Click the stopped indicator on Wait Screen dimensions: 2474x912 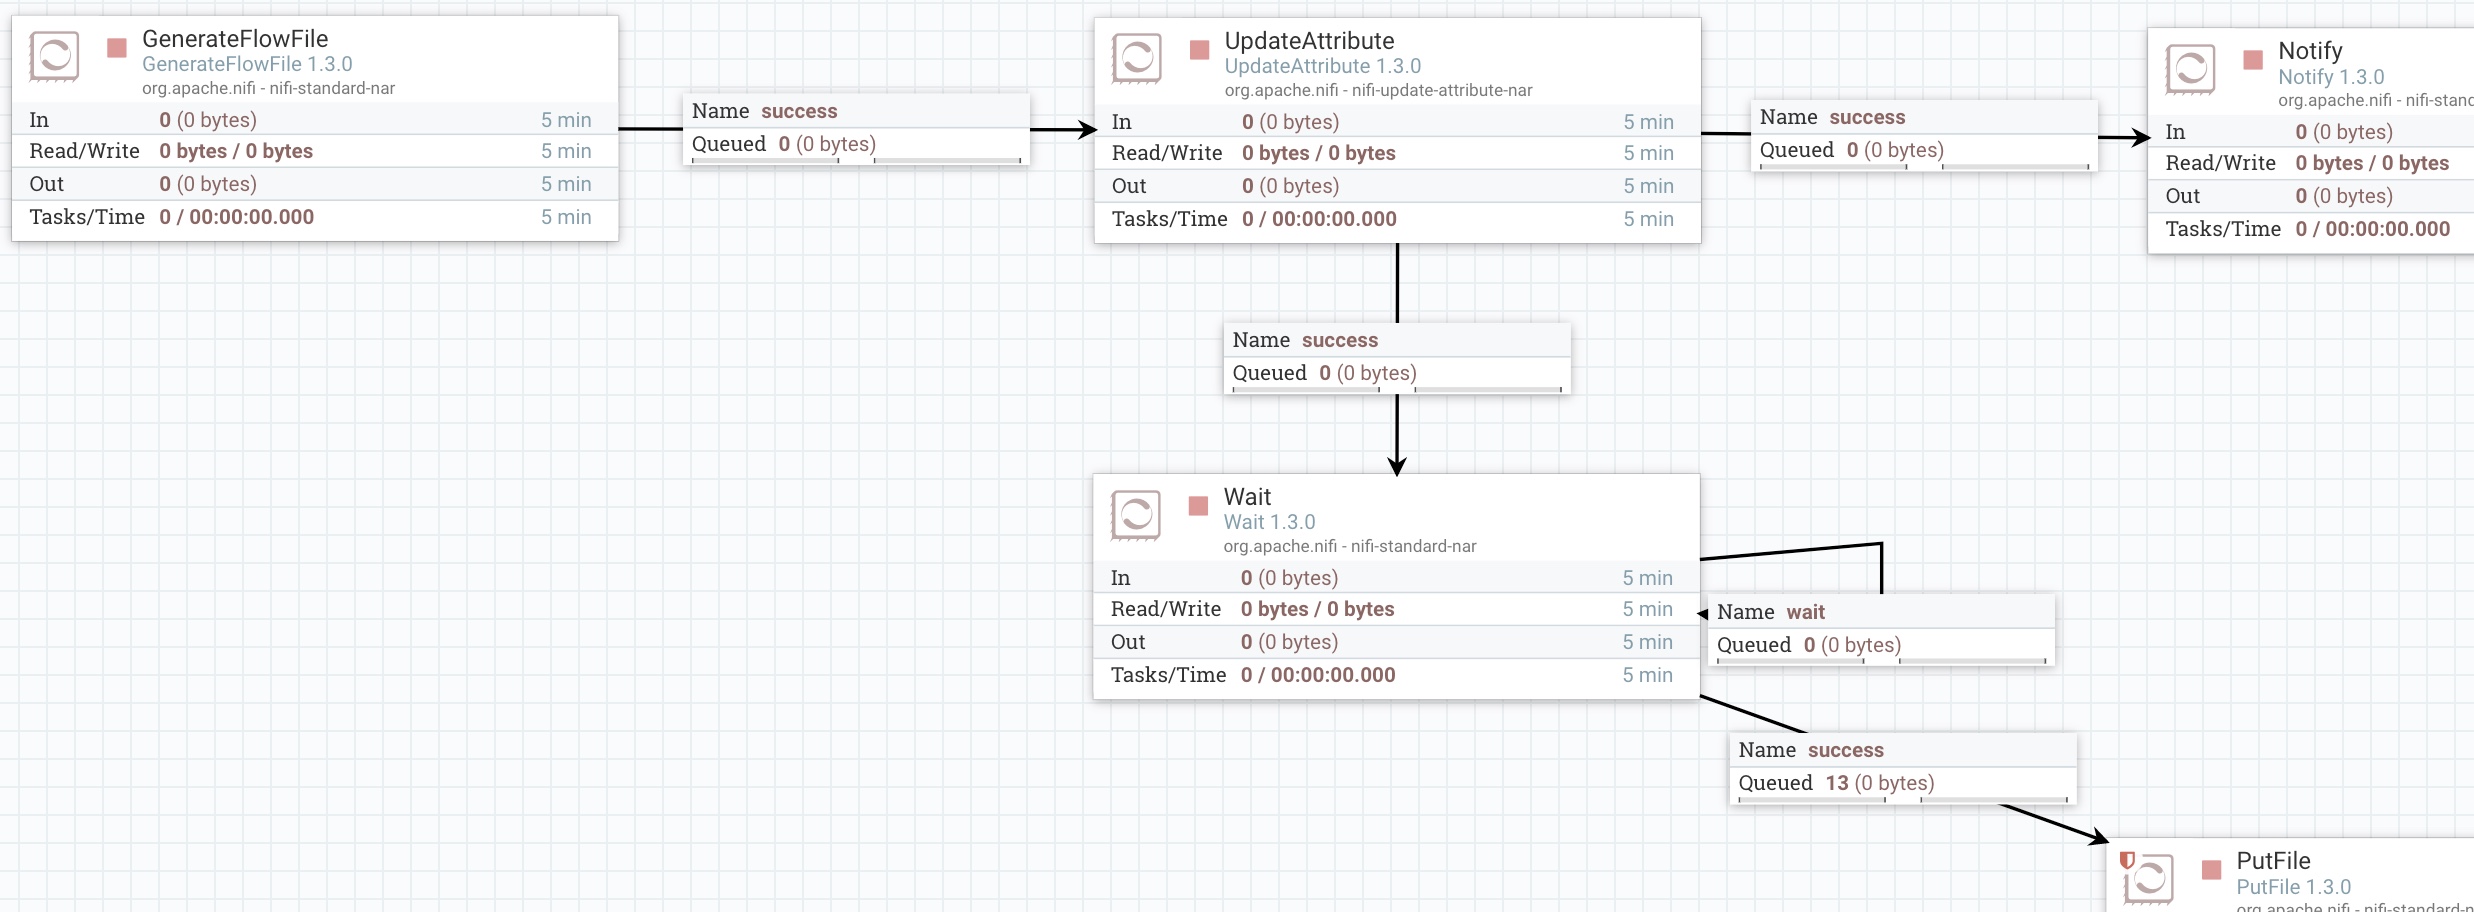1197,505
